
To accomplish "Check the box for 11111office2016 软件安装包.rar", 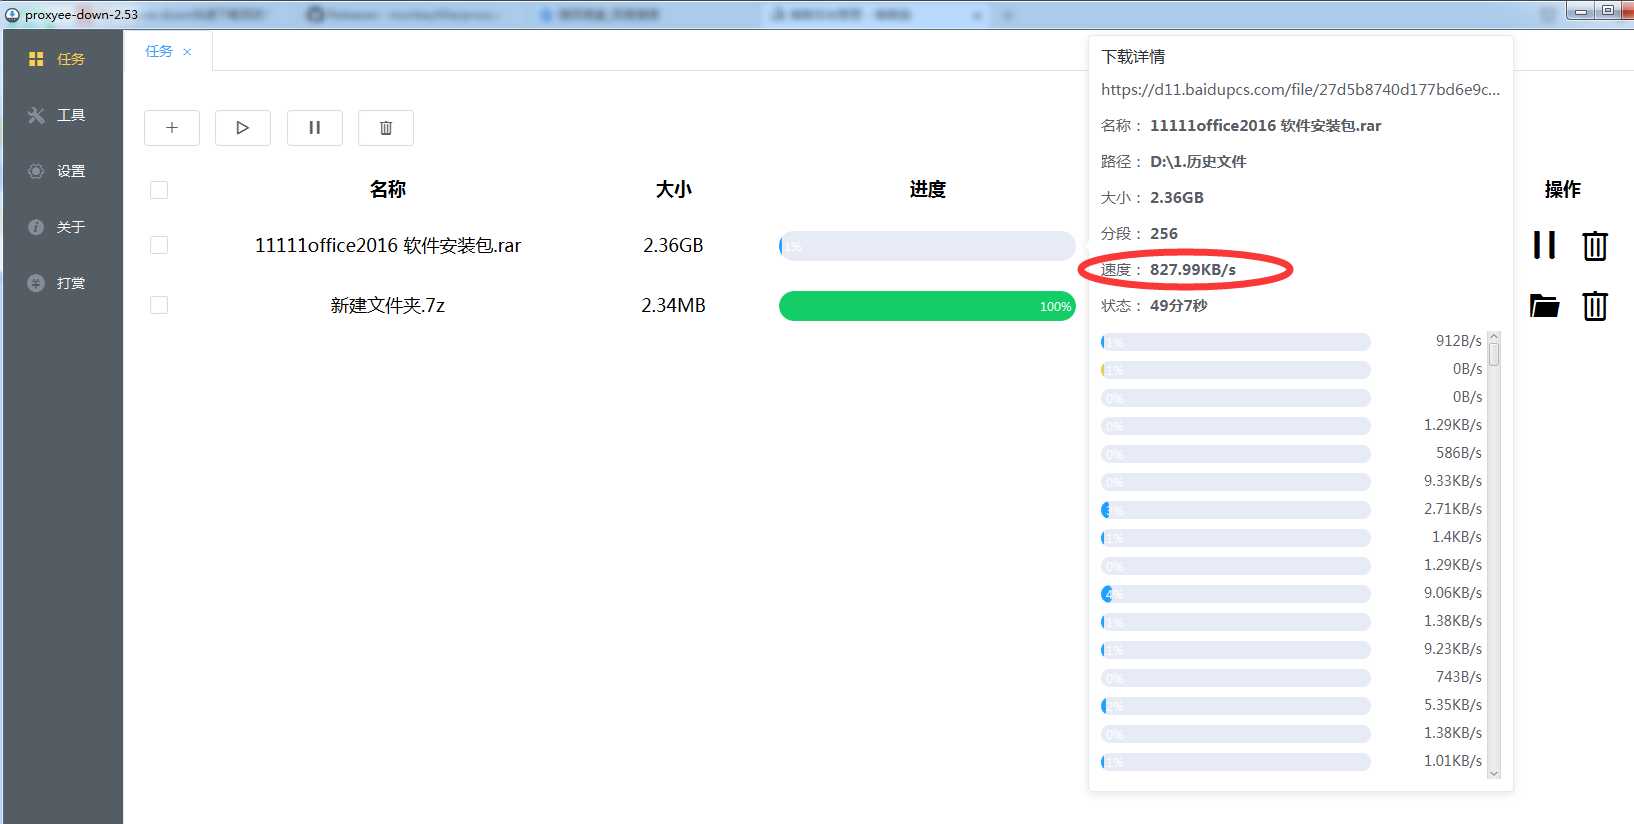I will [159, 245].
